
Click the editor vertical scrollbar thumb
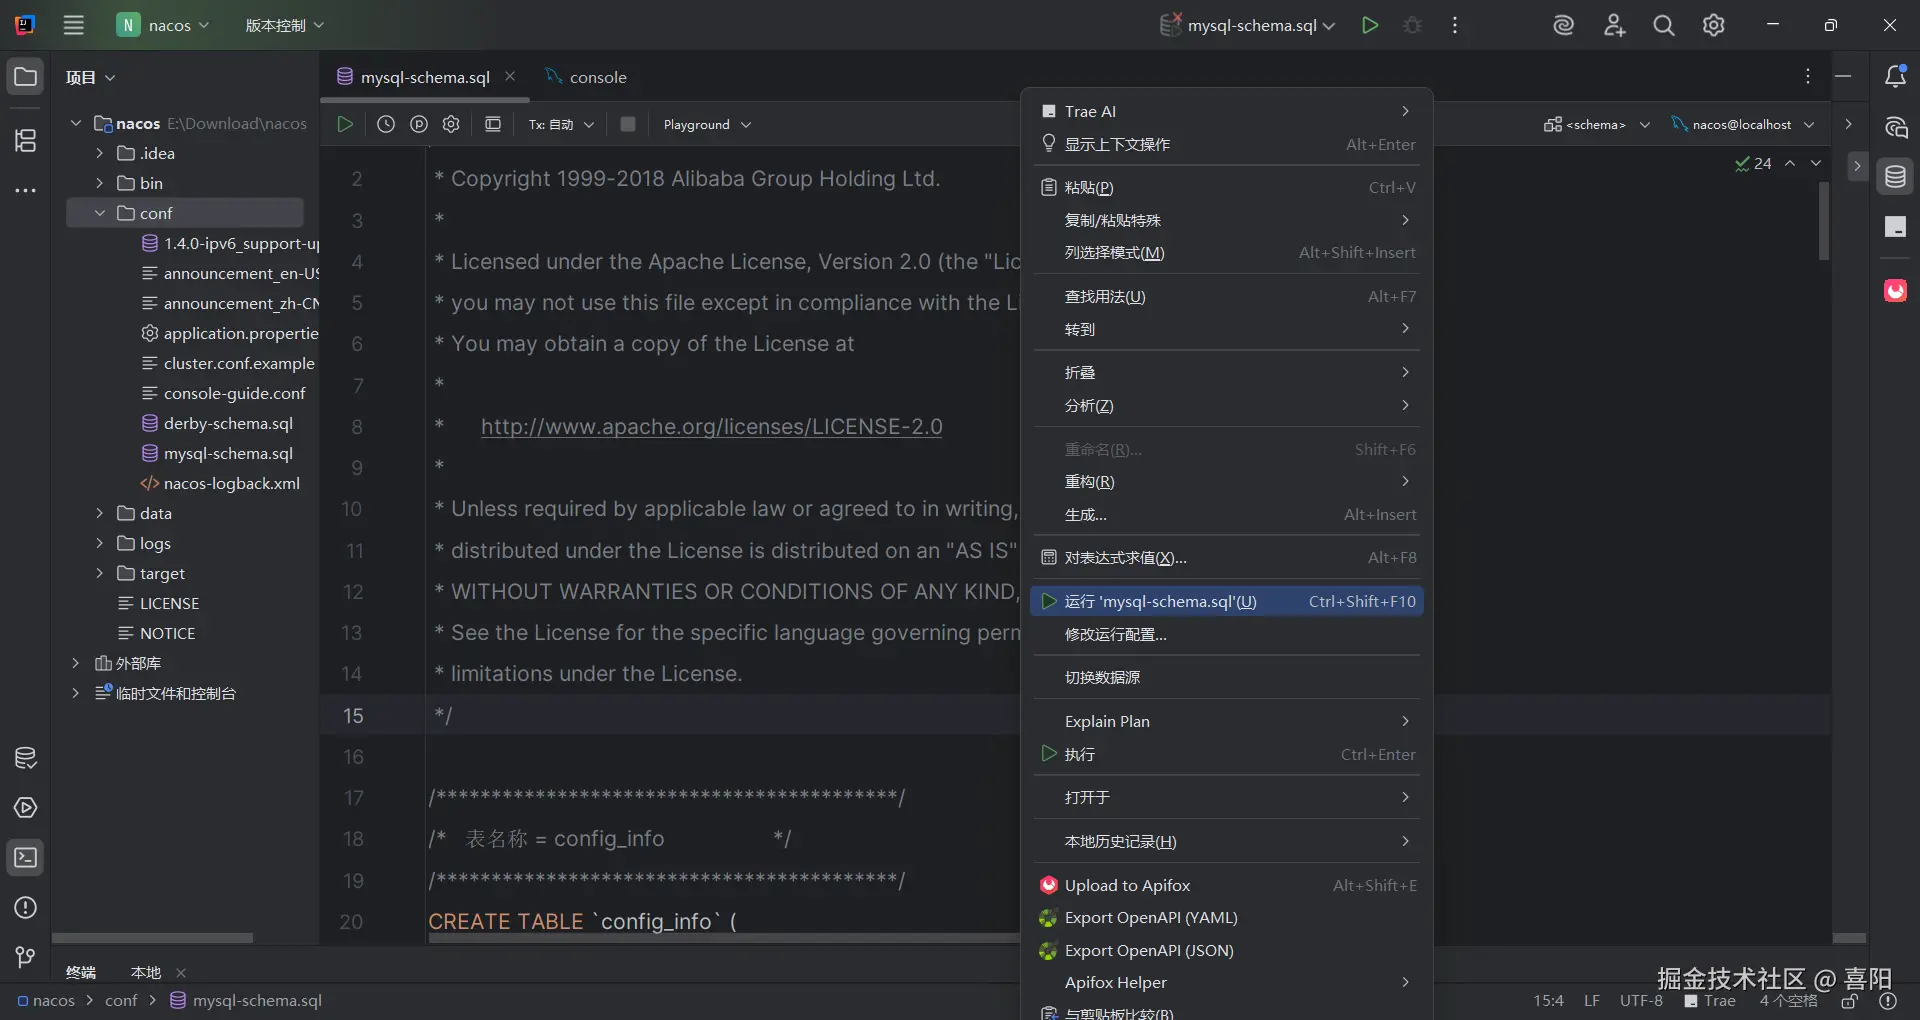coord(1824,221)
